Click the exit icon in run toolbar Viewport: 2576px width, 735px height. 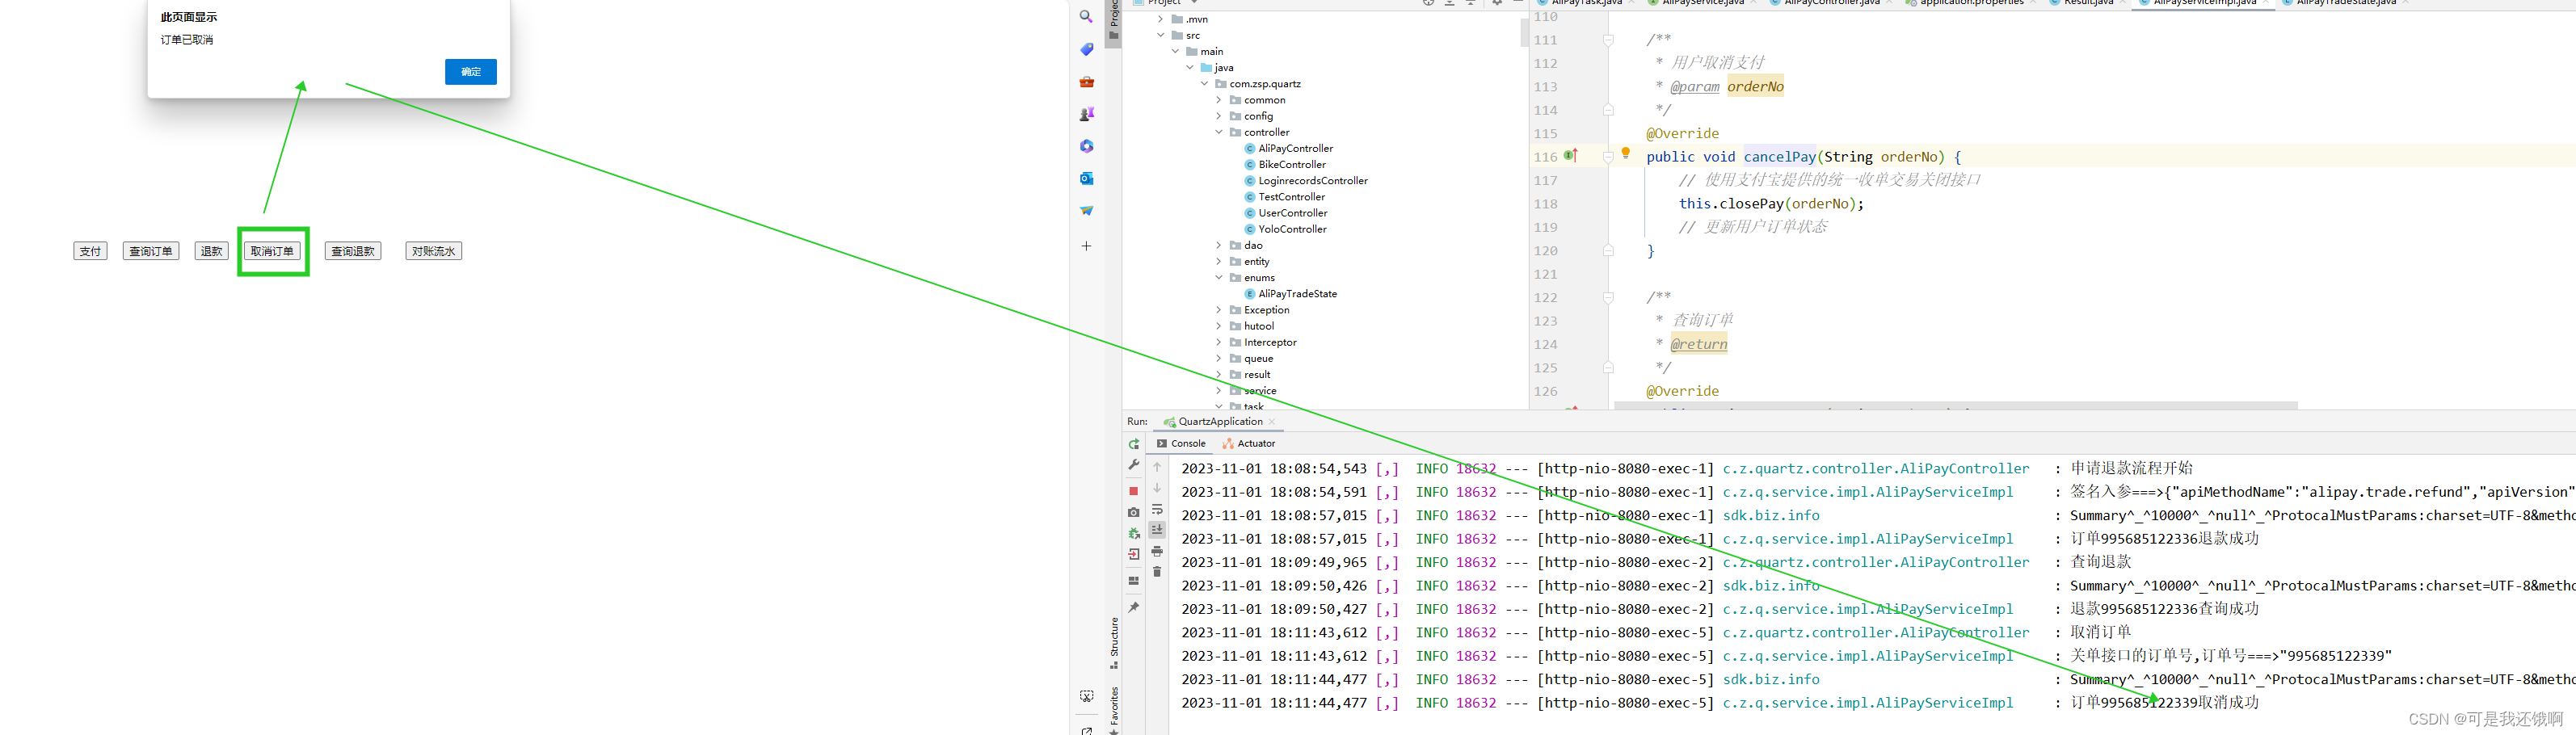click(x=1134, y=554)
